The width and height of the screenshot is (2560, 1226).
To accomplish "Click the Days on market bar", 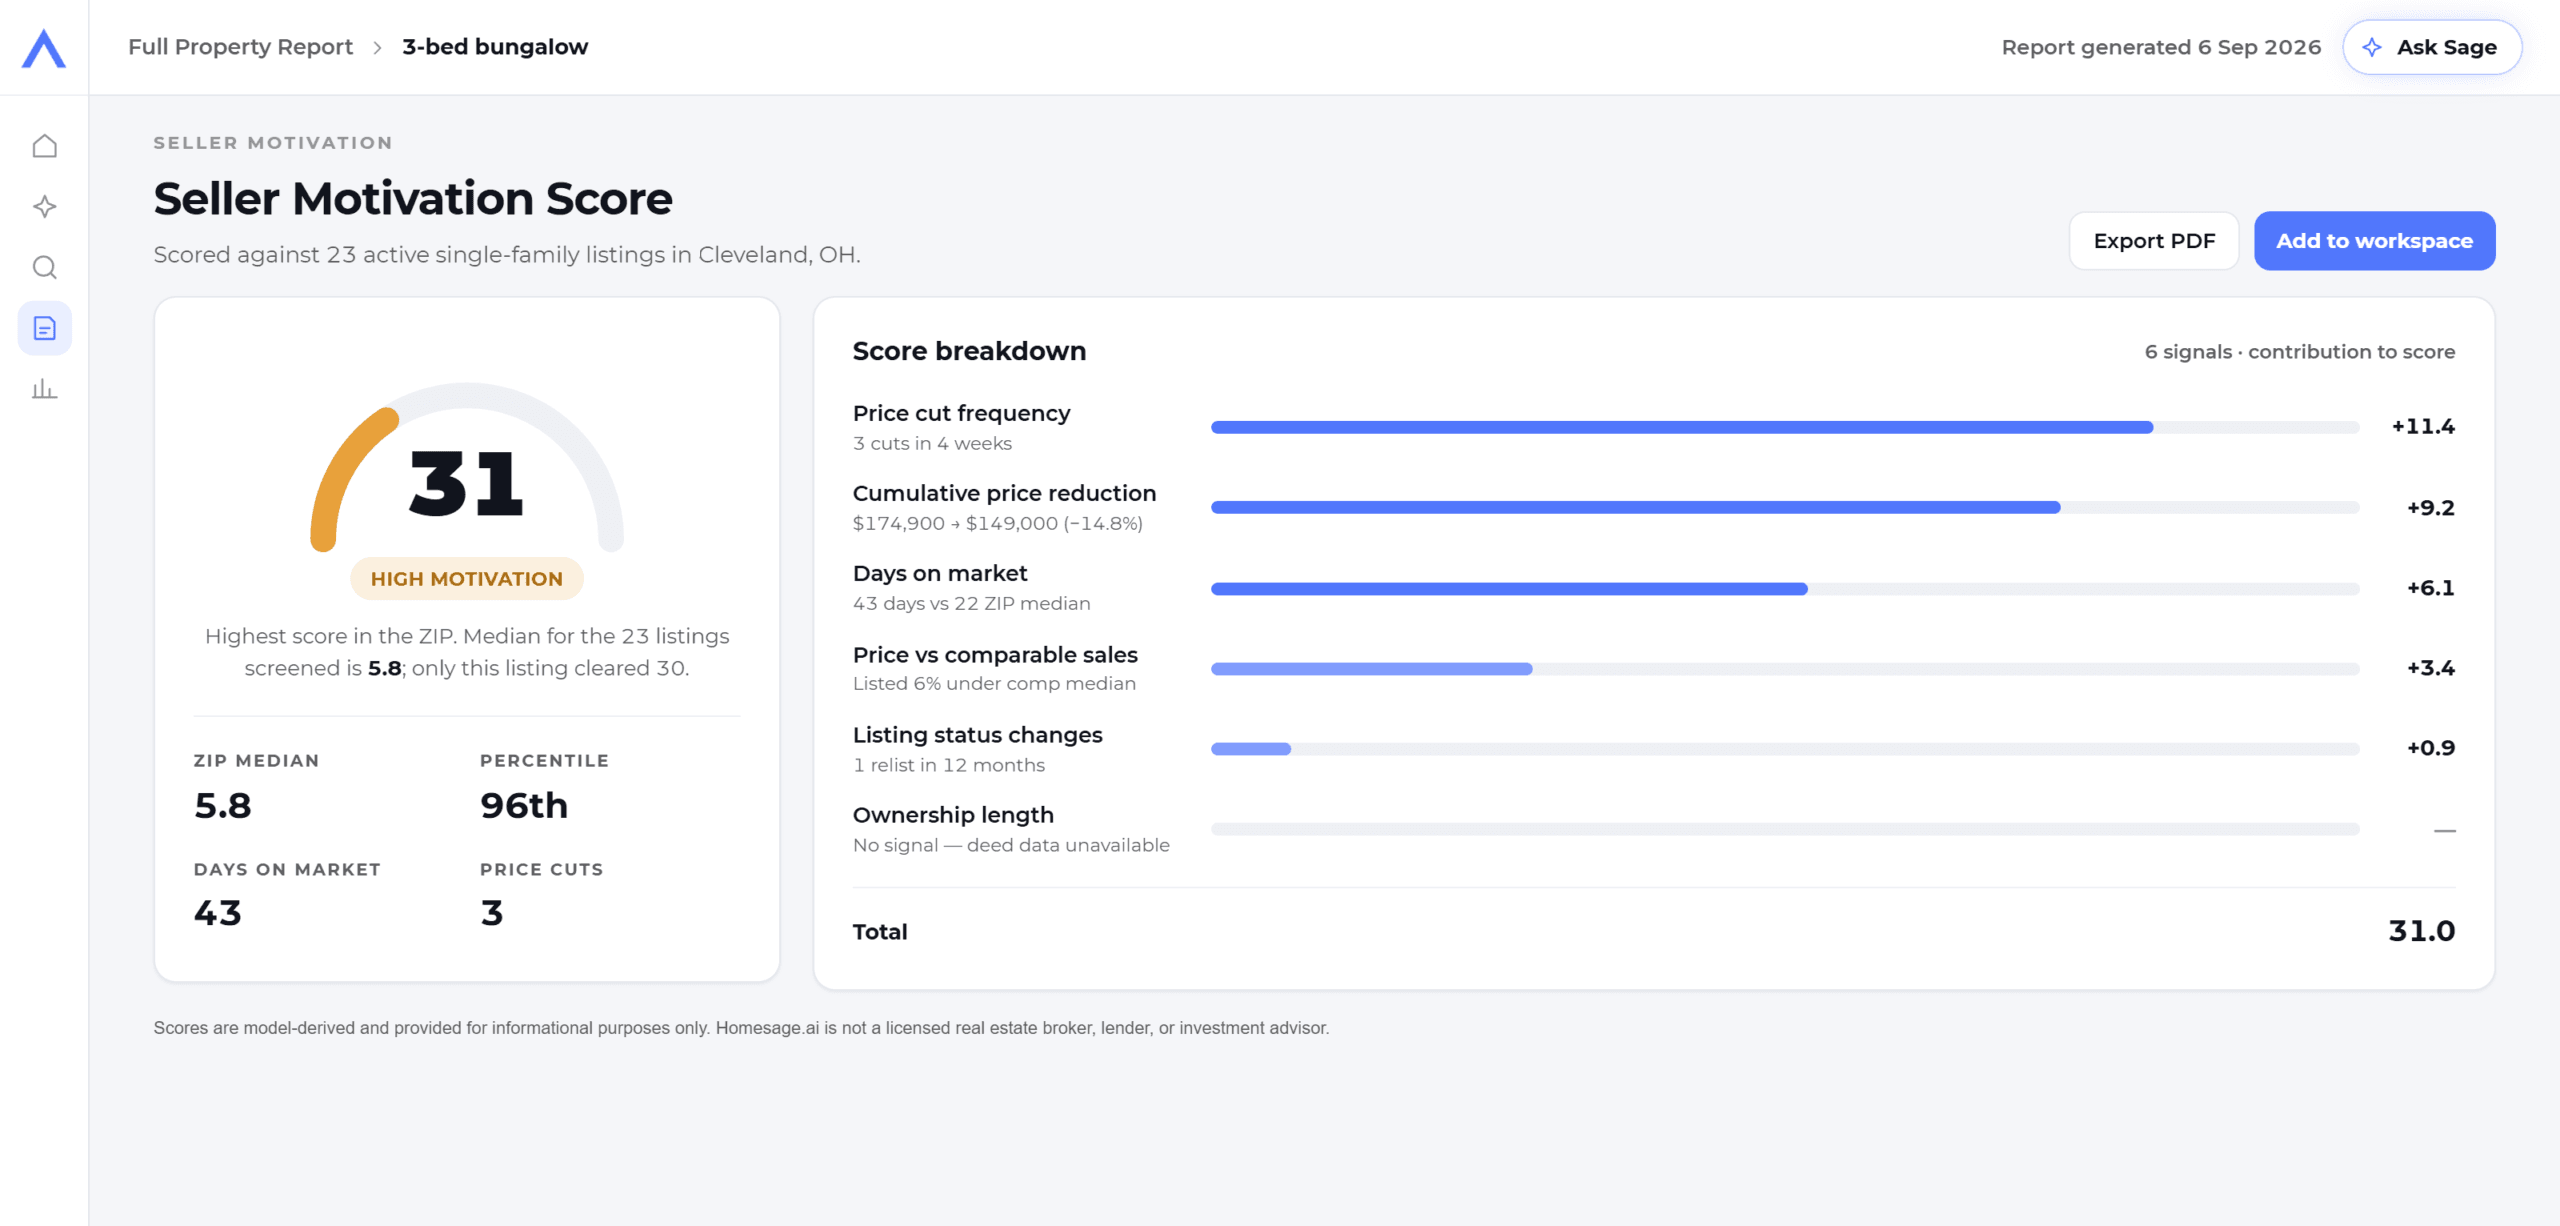I will (x=1784, y=589).
